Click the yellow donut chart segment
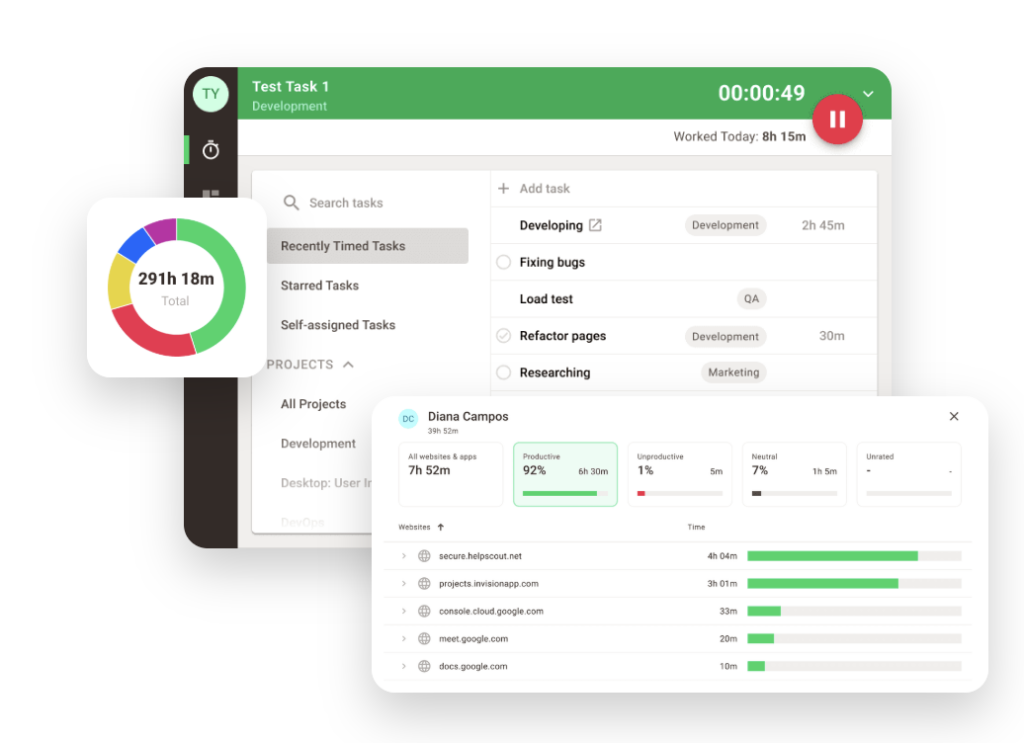1024x743 pixels. (x=120, y=281)
